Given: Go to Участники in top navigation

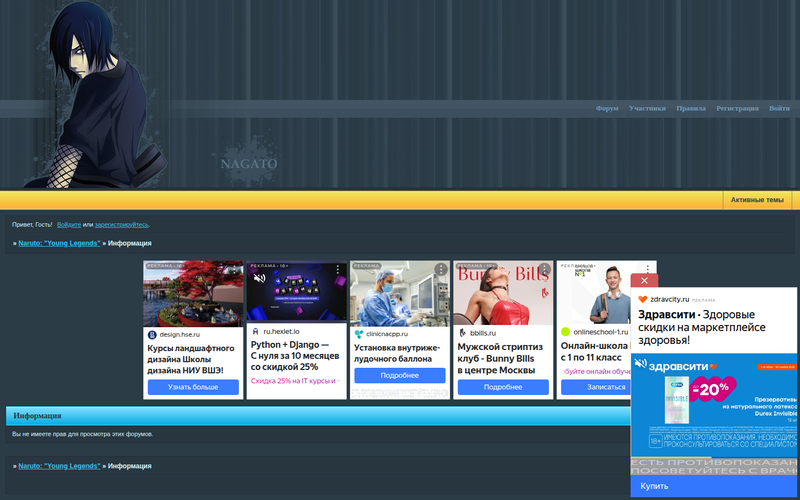Looking at the screenshot, I should (x=647, y=108).
